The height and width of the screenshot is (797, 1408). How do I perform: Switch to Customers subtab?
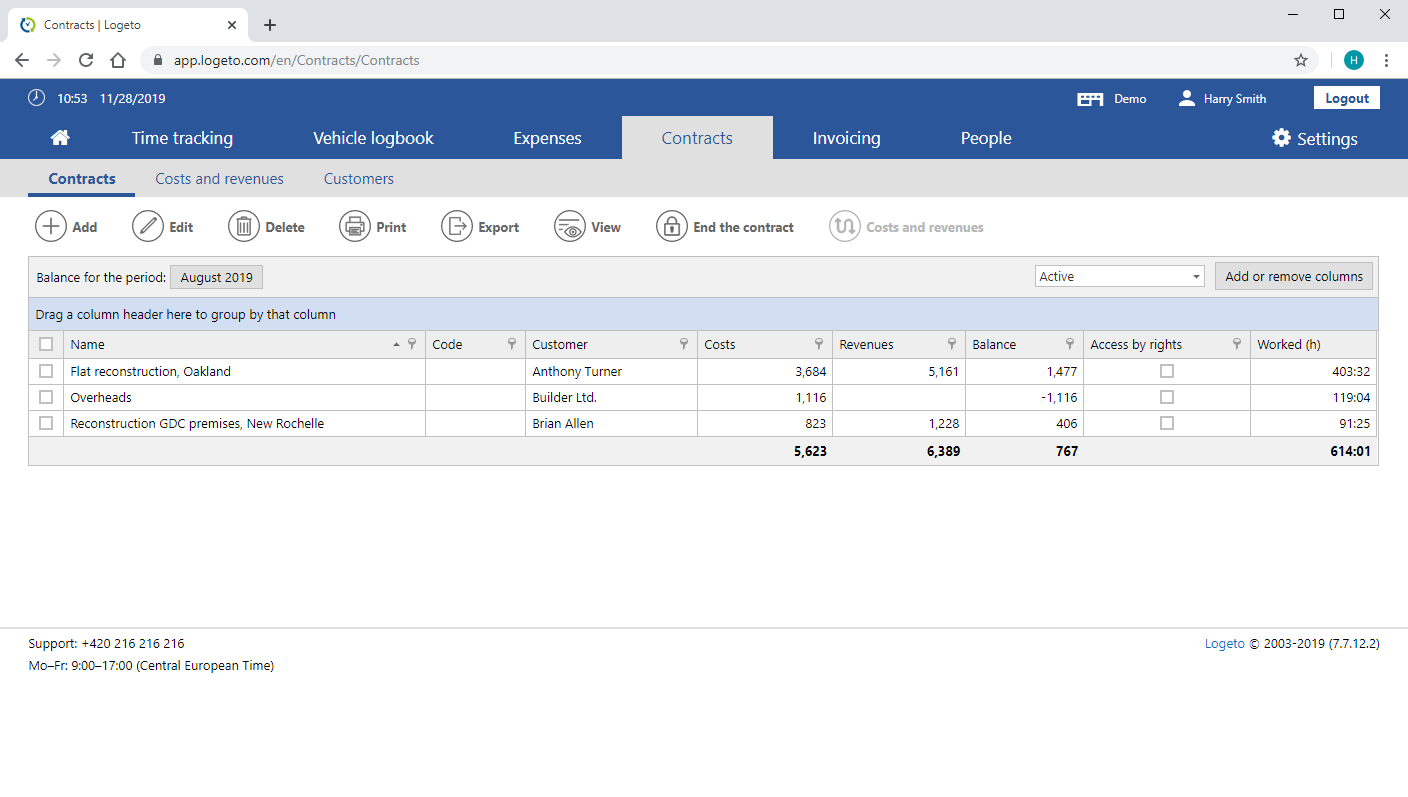359,179
